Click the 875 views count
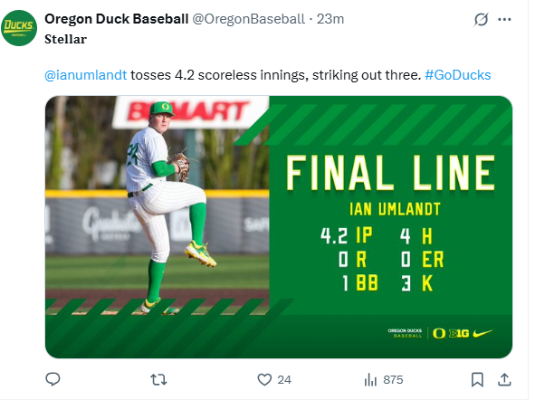The width and height of the screenshot is (535, 400). (393, 380)
